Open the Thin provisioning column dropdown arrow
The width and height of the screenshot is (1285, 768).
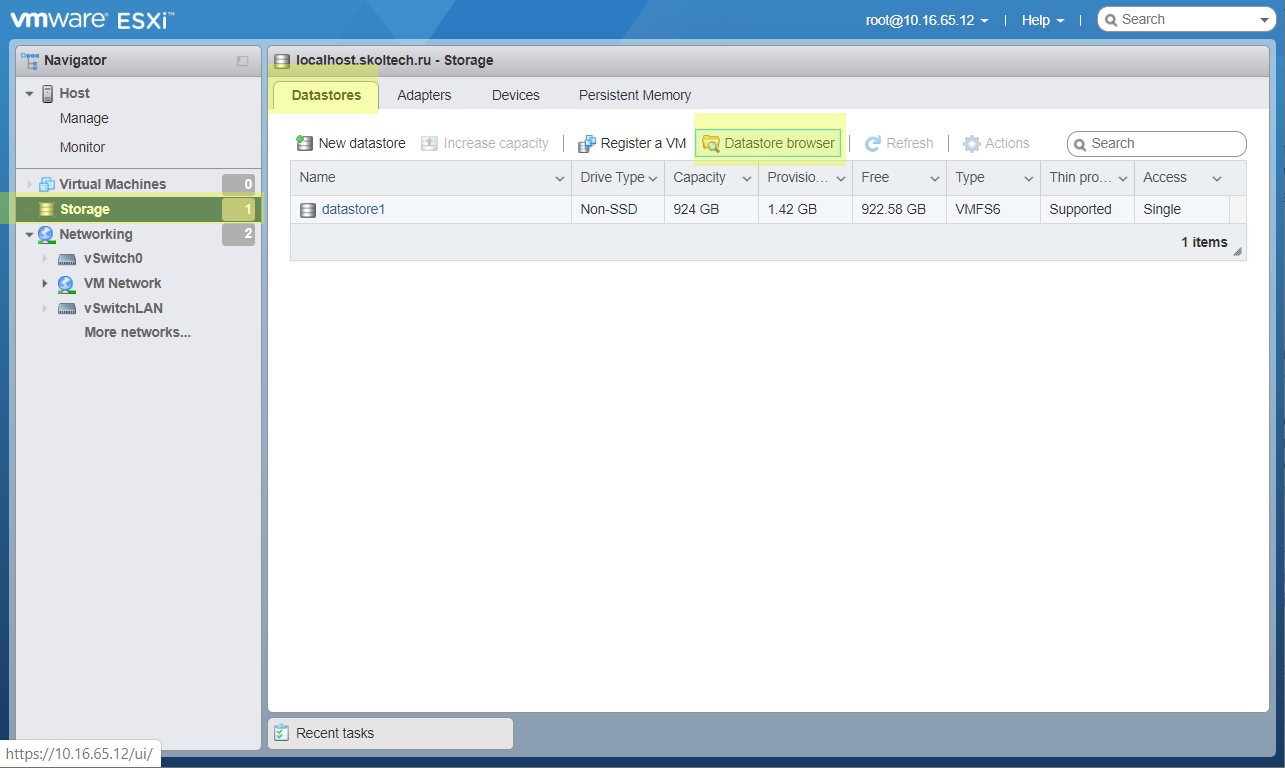click(x=1123, y=178)
